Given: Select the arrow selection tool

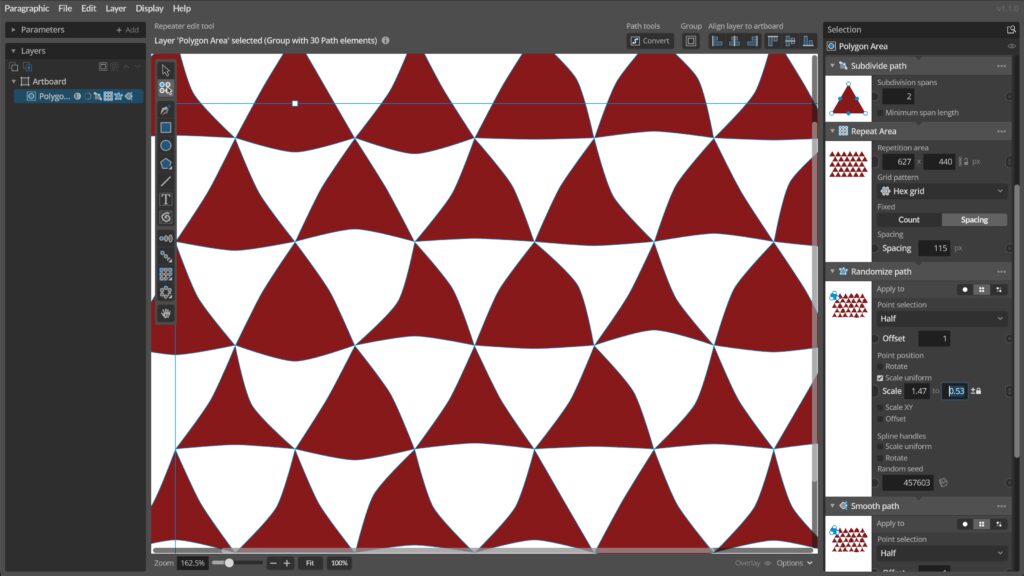Looking at the screenshot, I should (x=166, y=70).
